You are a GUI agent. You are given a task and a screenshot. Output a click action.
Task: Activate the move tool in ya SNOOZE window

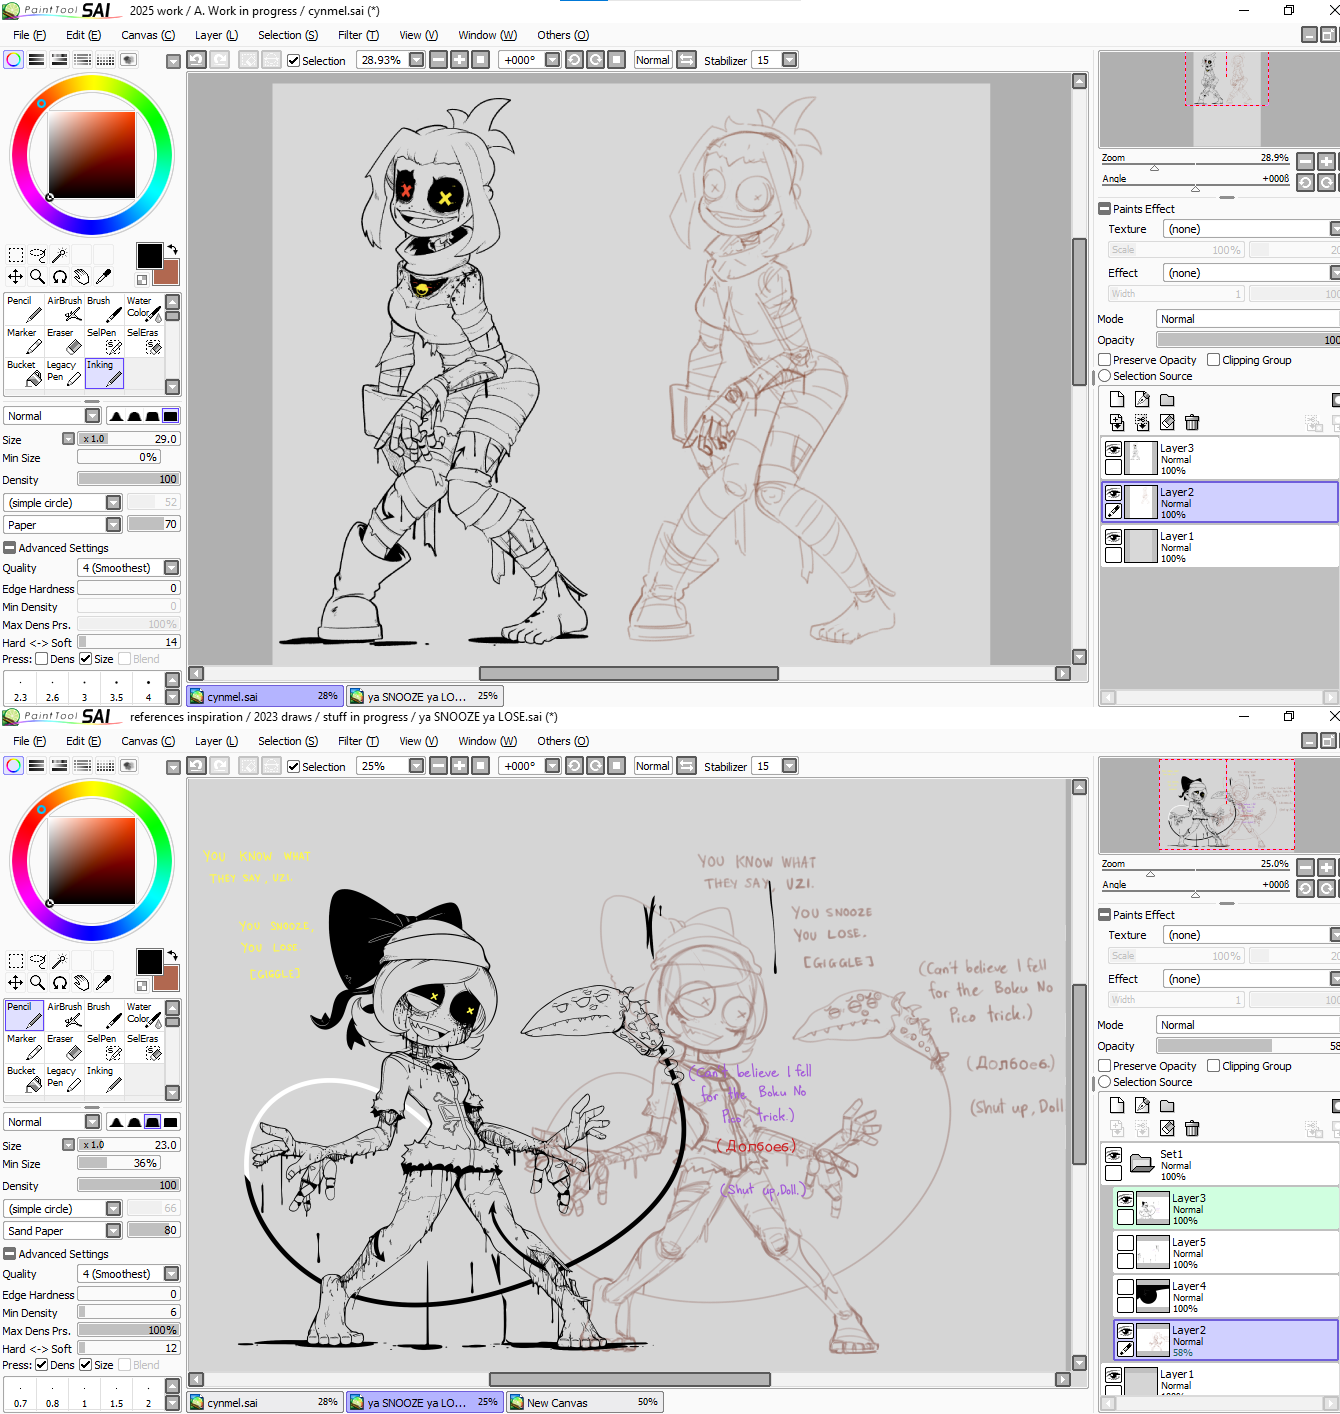pos(15,983)
